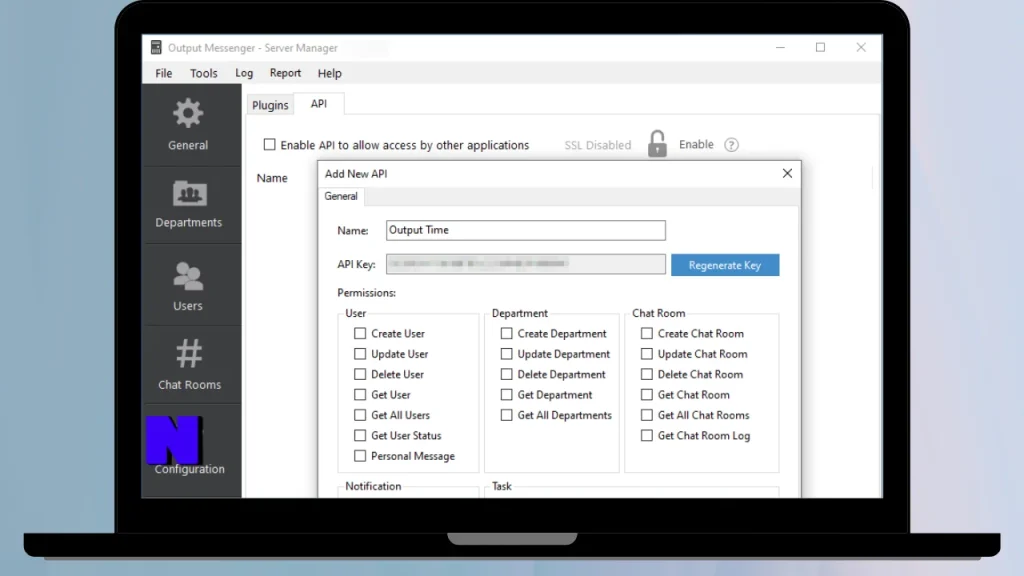Check the Create User permission
Screen dimensions: 1024x576
(x=360, y=333)
